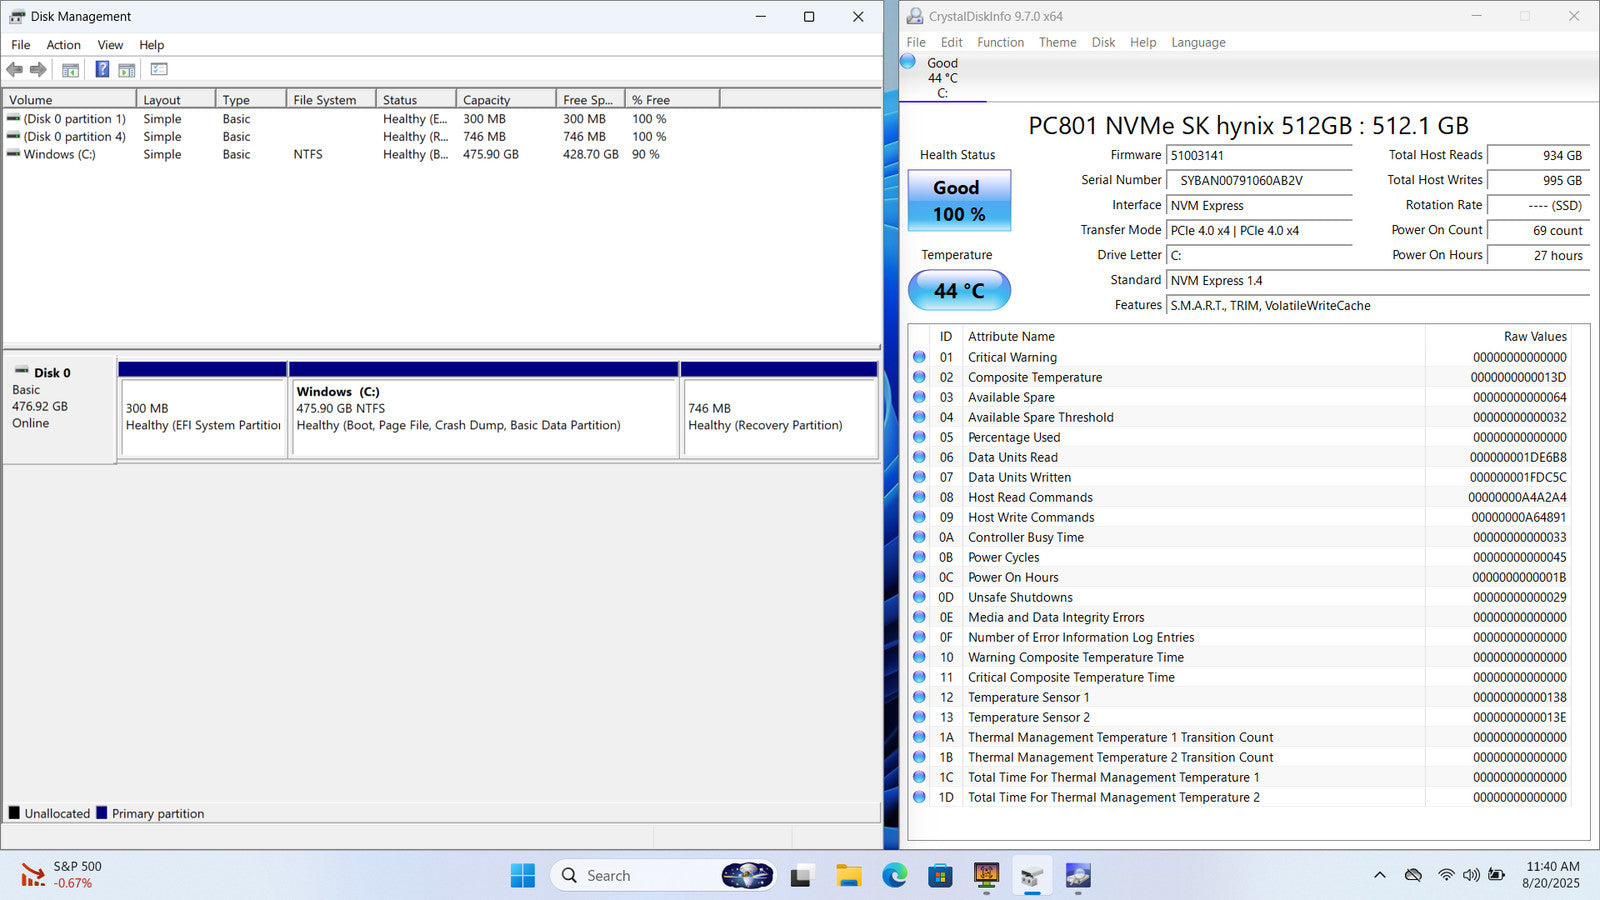
Task: Click the 44 °C temperature button
Action: [x=959, y=290]
